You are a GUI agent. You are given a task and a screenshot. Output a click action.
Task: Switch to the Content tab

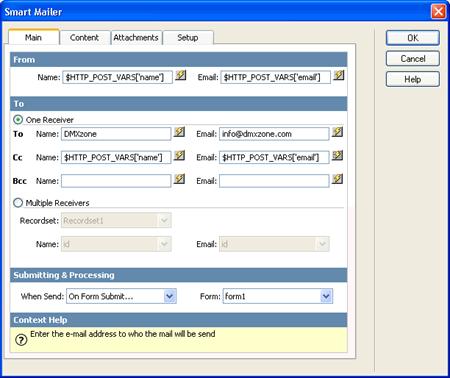(84, 38)
